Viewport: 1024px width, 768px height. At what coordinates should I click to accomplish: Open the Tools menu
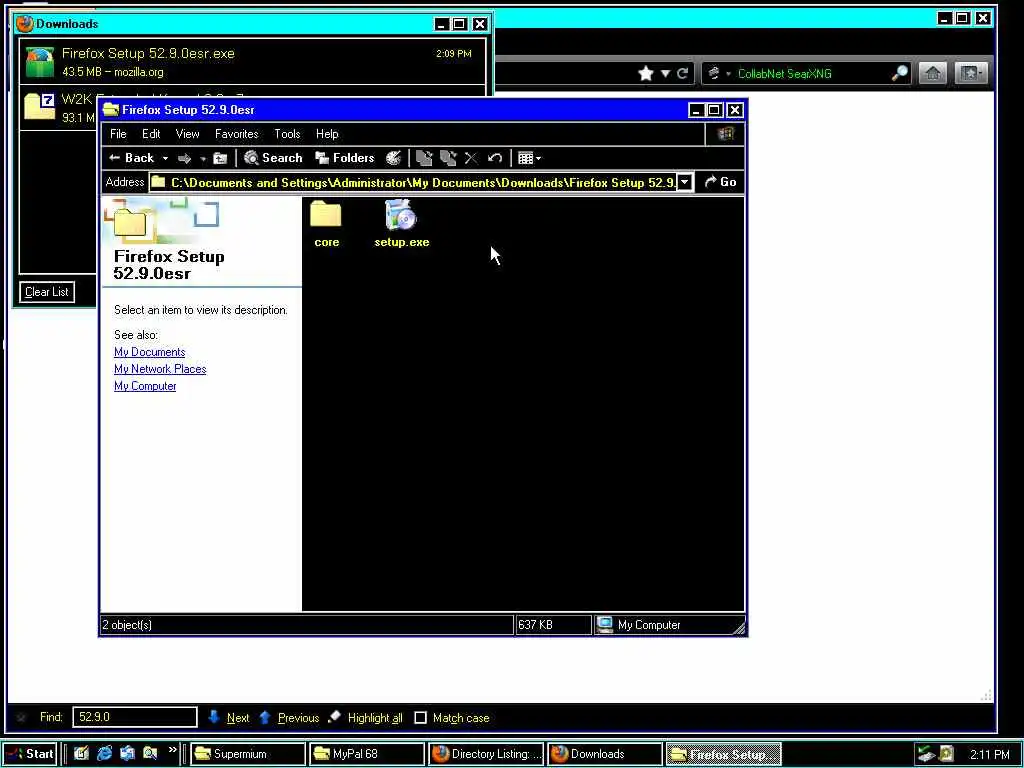287,134
